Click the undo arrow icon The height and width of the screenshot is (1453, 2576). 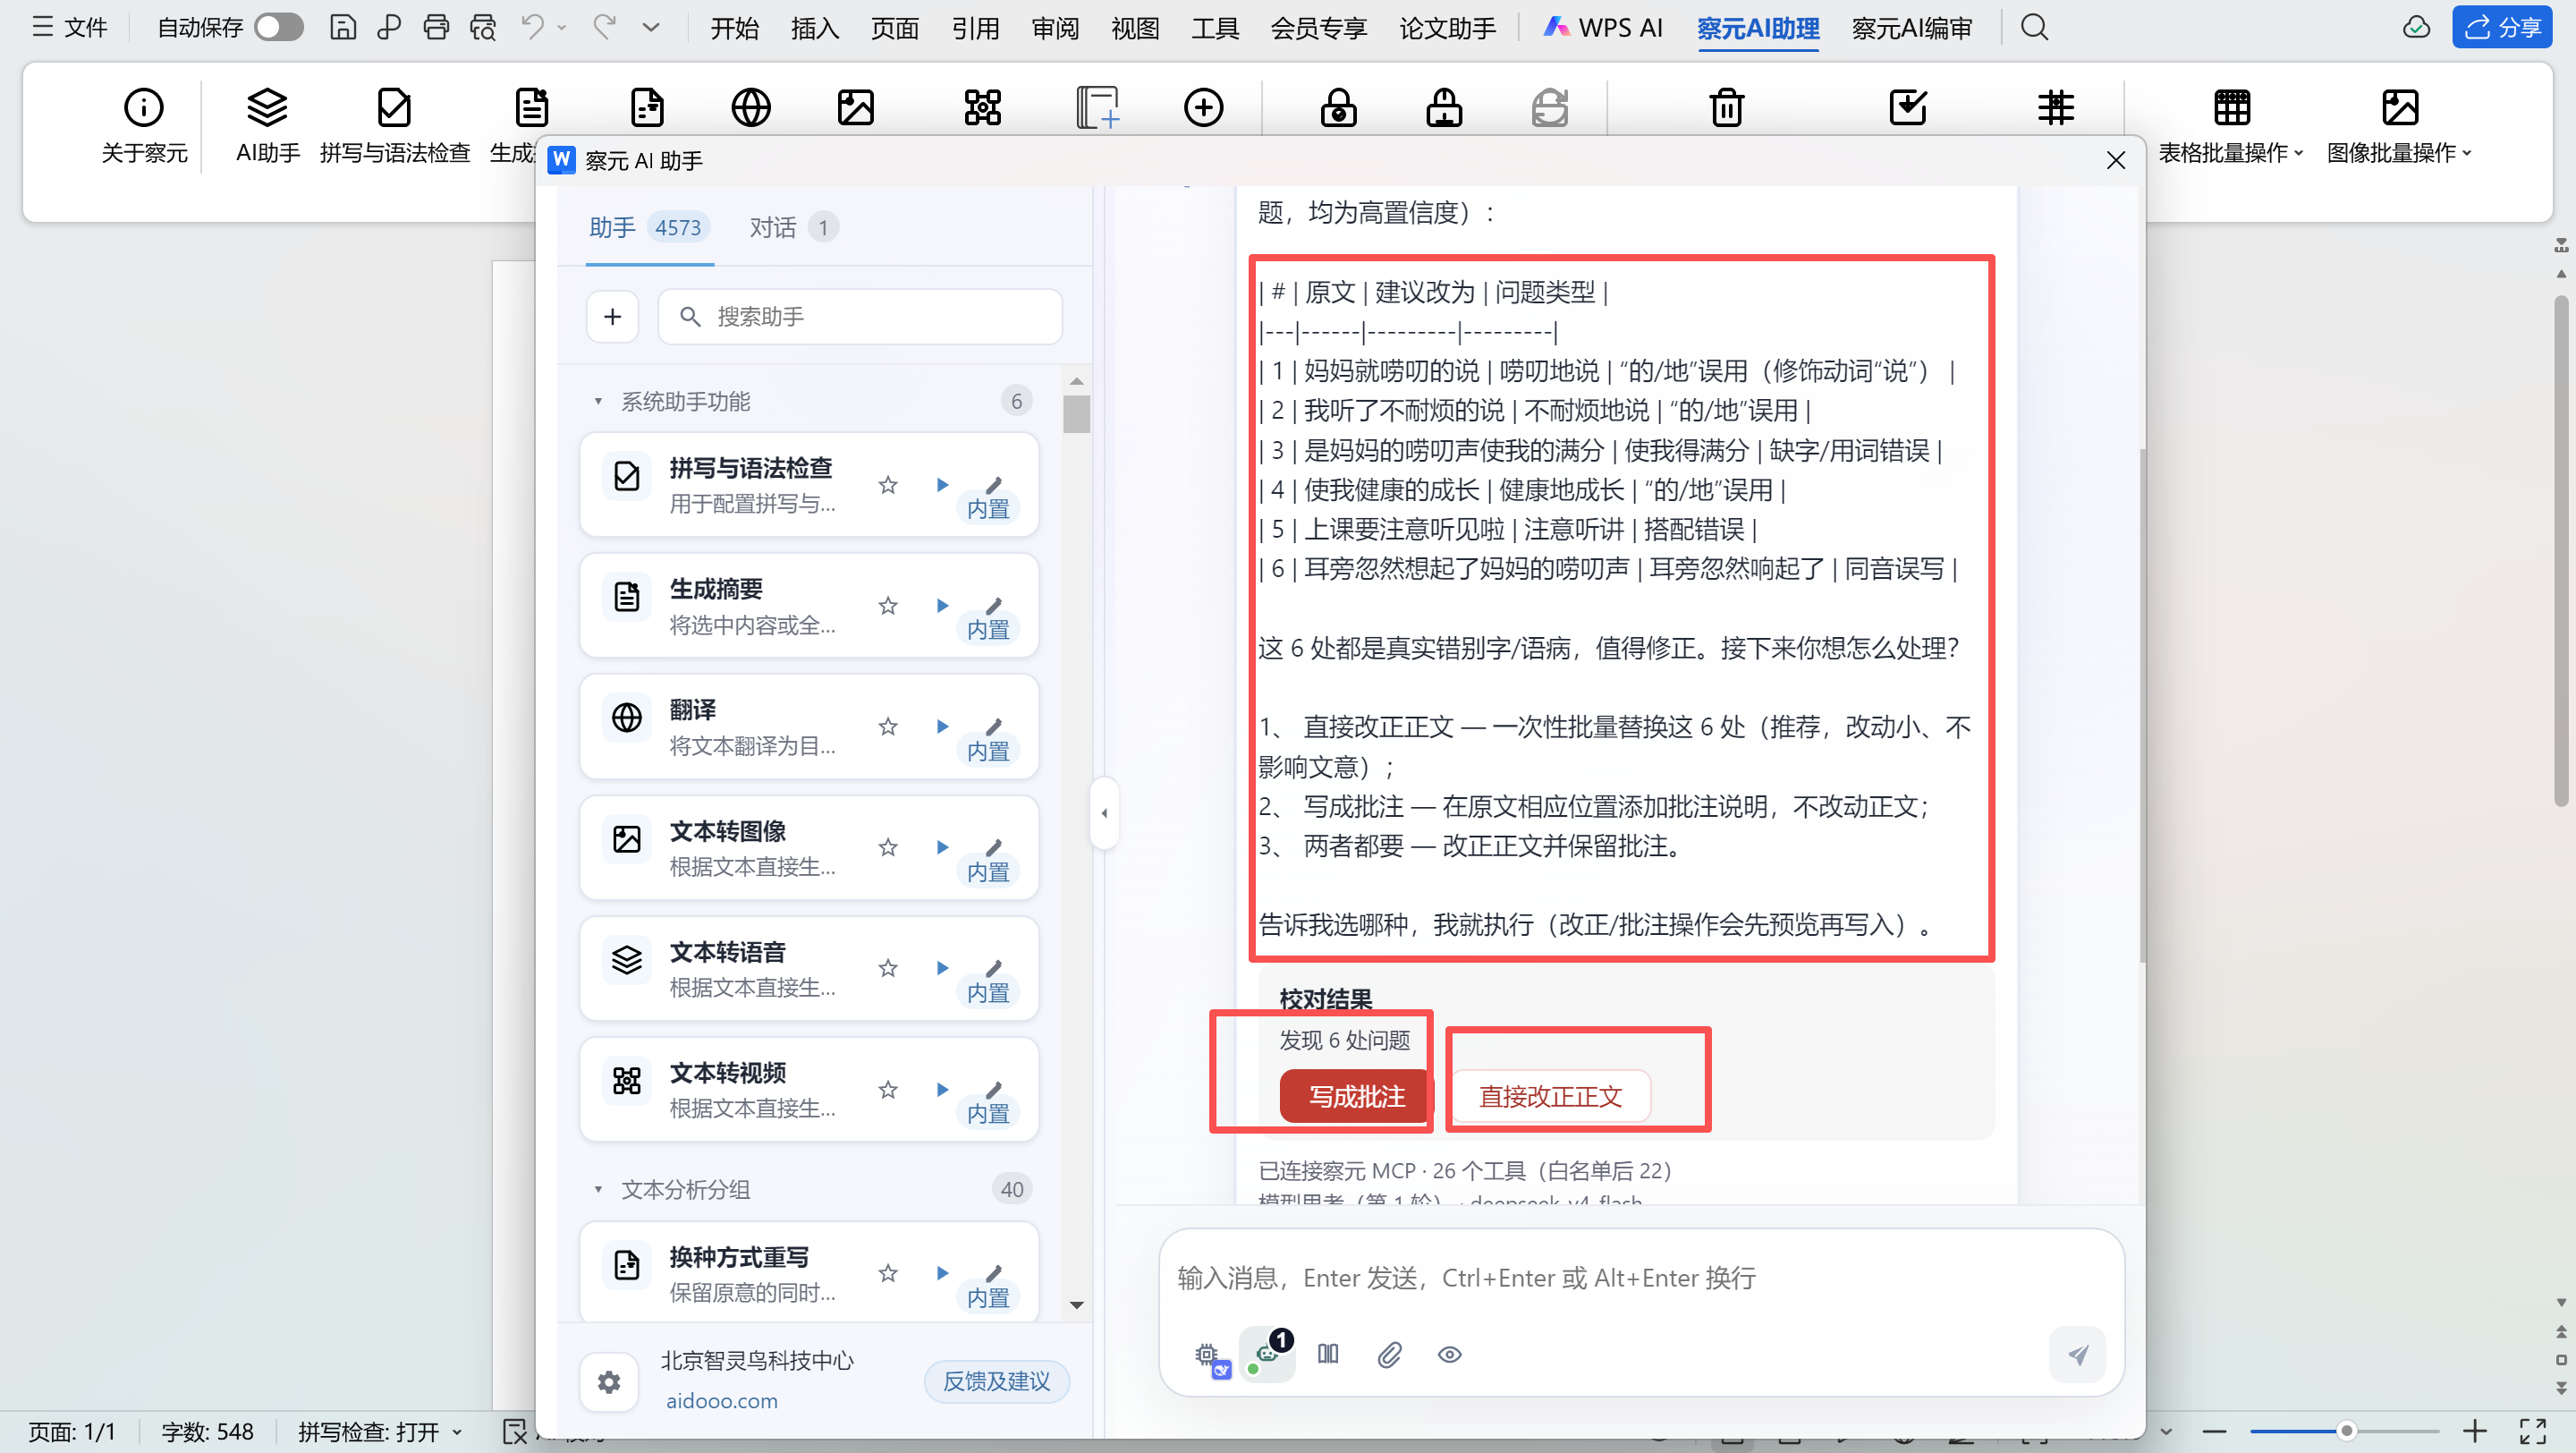(532, 27)
